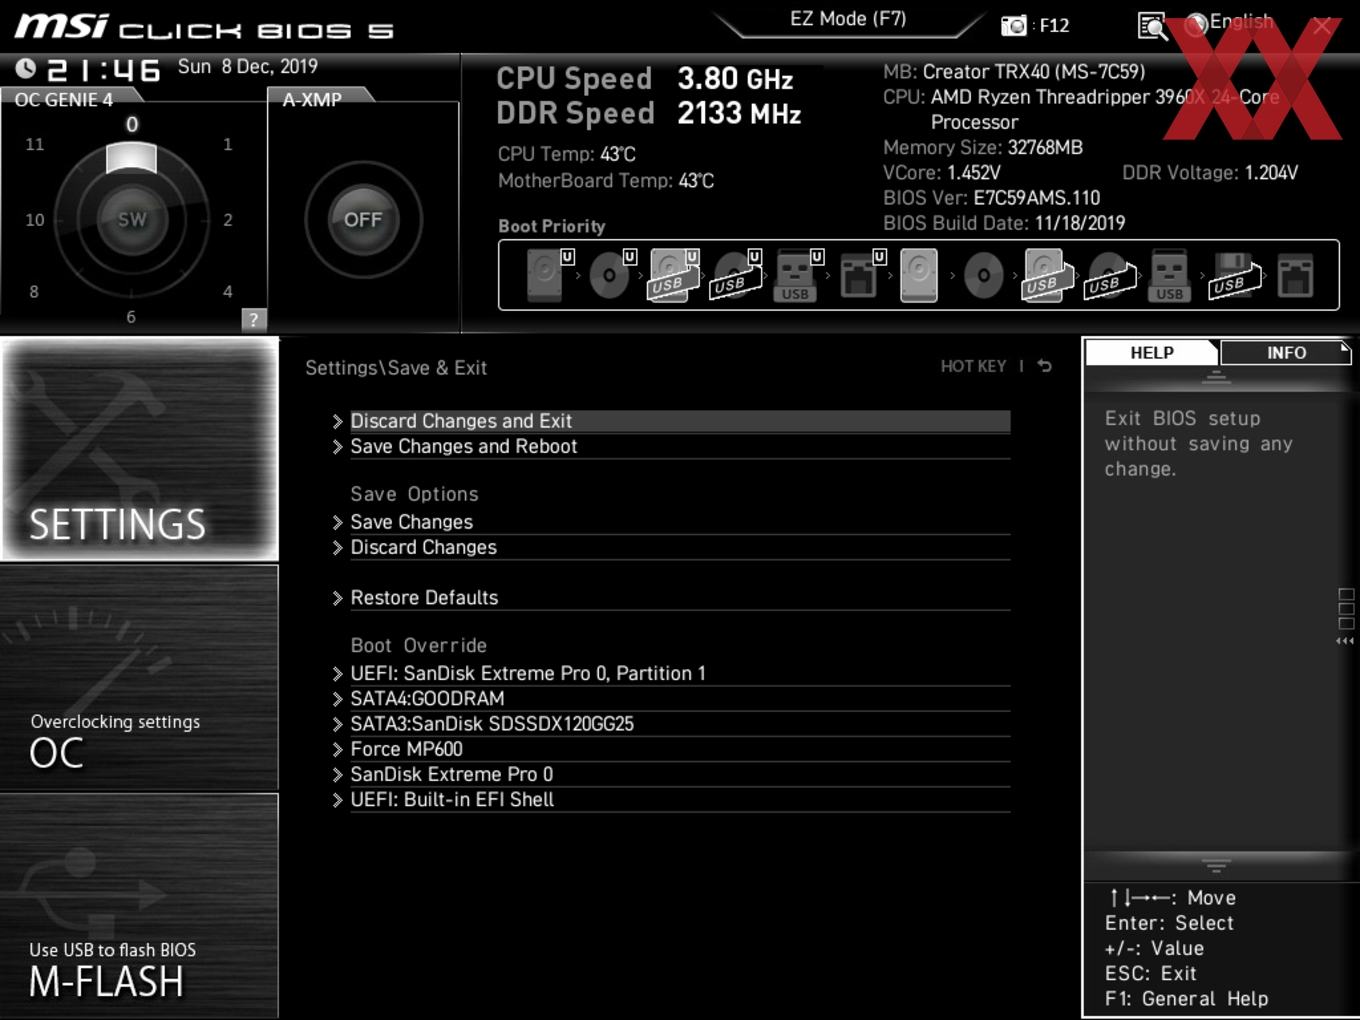Open the SETTINGS section

(140, 449)
